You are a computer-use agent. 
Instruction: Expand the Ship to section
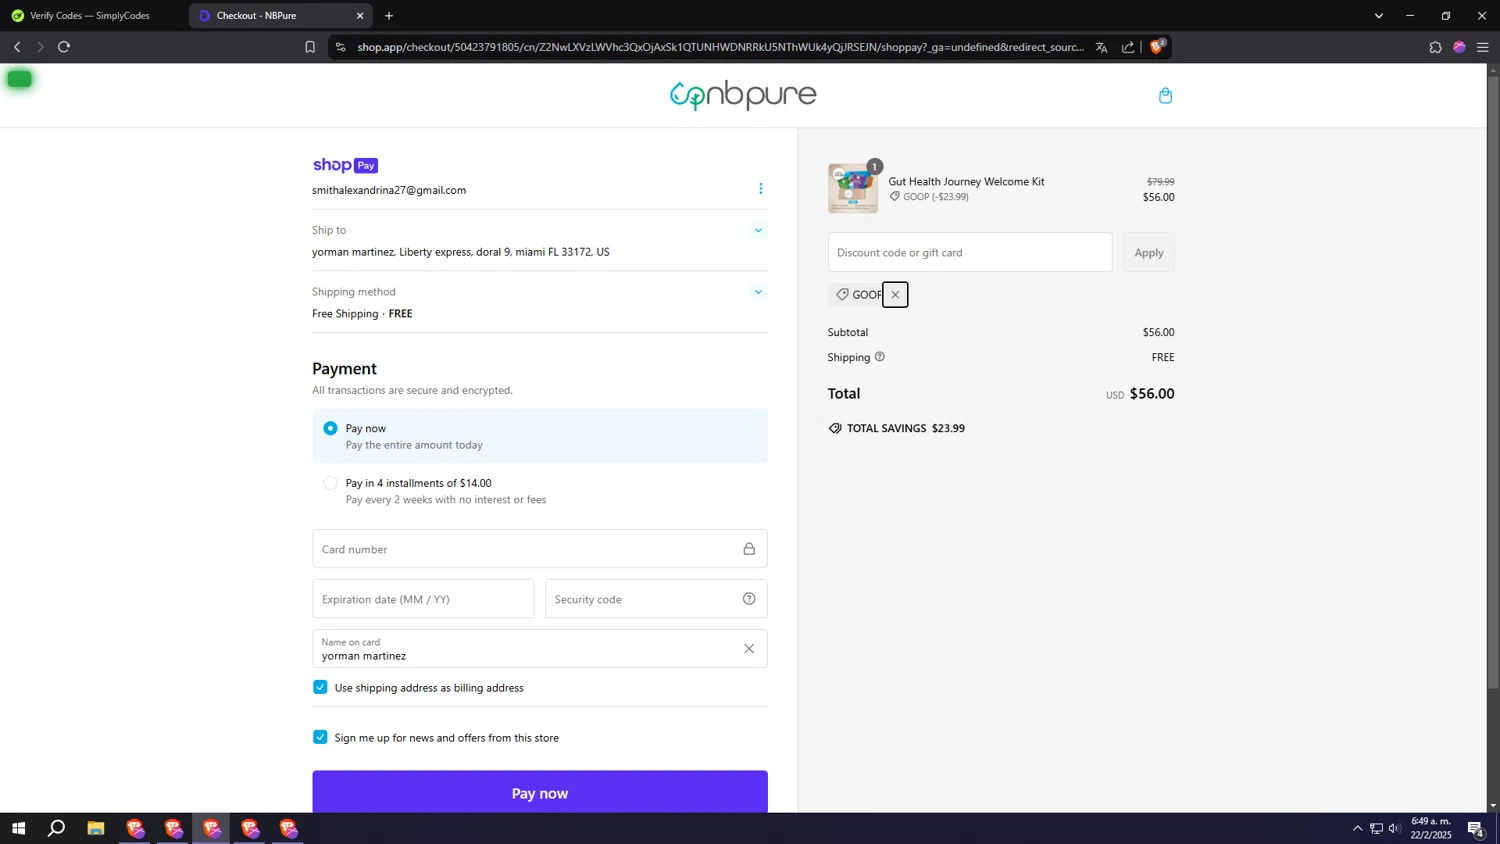click(x=758, y=231)
